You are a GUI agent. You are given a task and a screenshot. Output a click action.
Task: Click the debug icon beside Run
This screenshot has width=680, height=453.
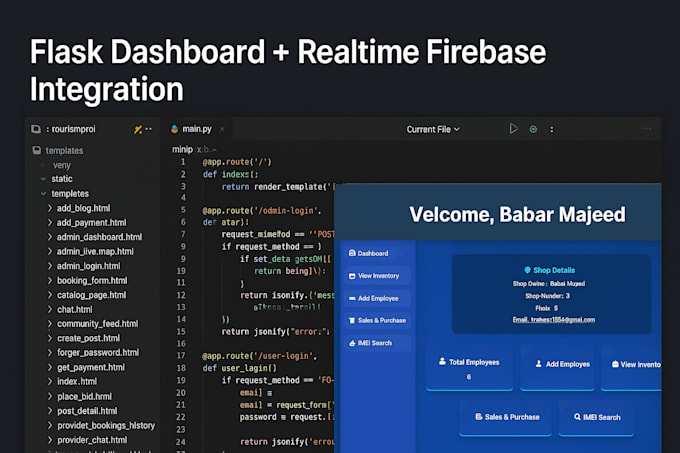533,129
